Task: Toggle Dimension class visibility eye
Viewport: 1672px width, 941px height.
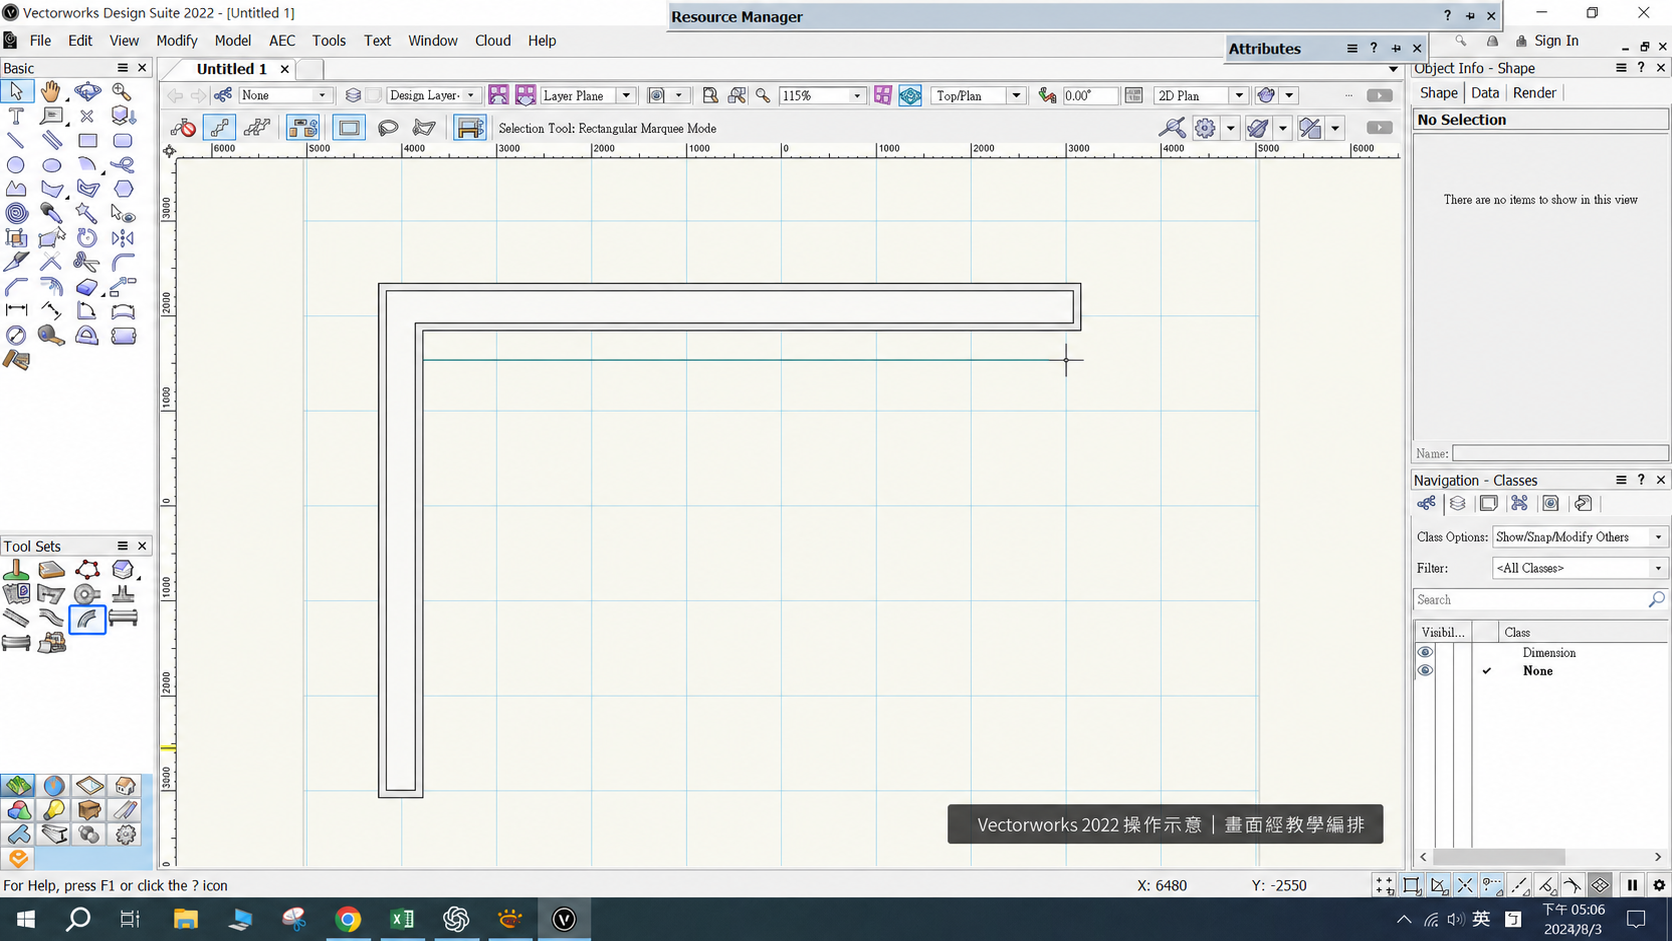Action: 1425,653
